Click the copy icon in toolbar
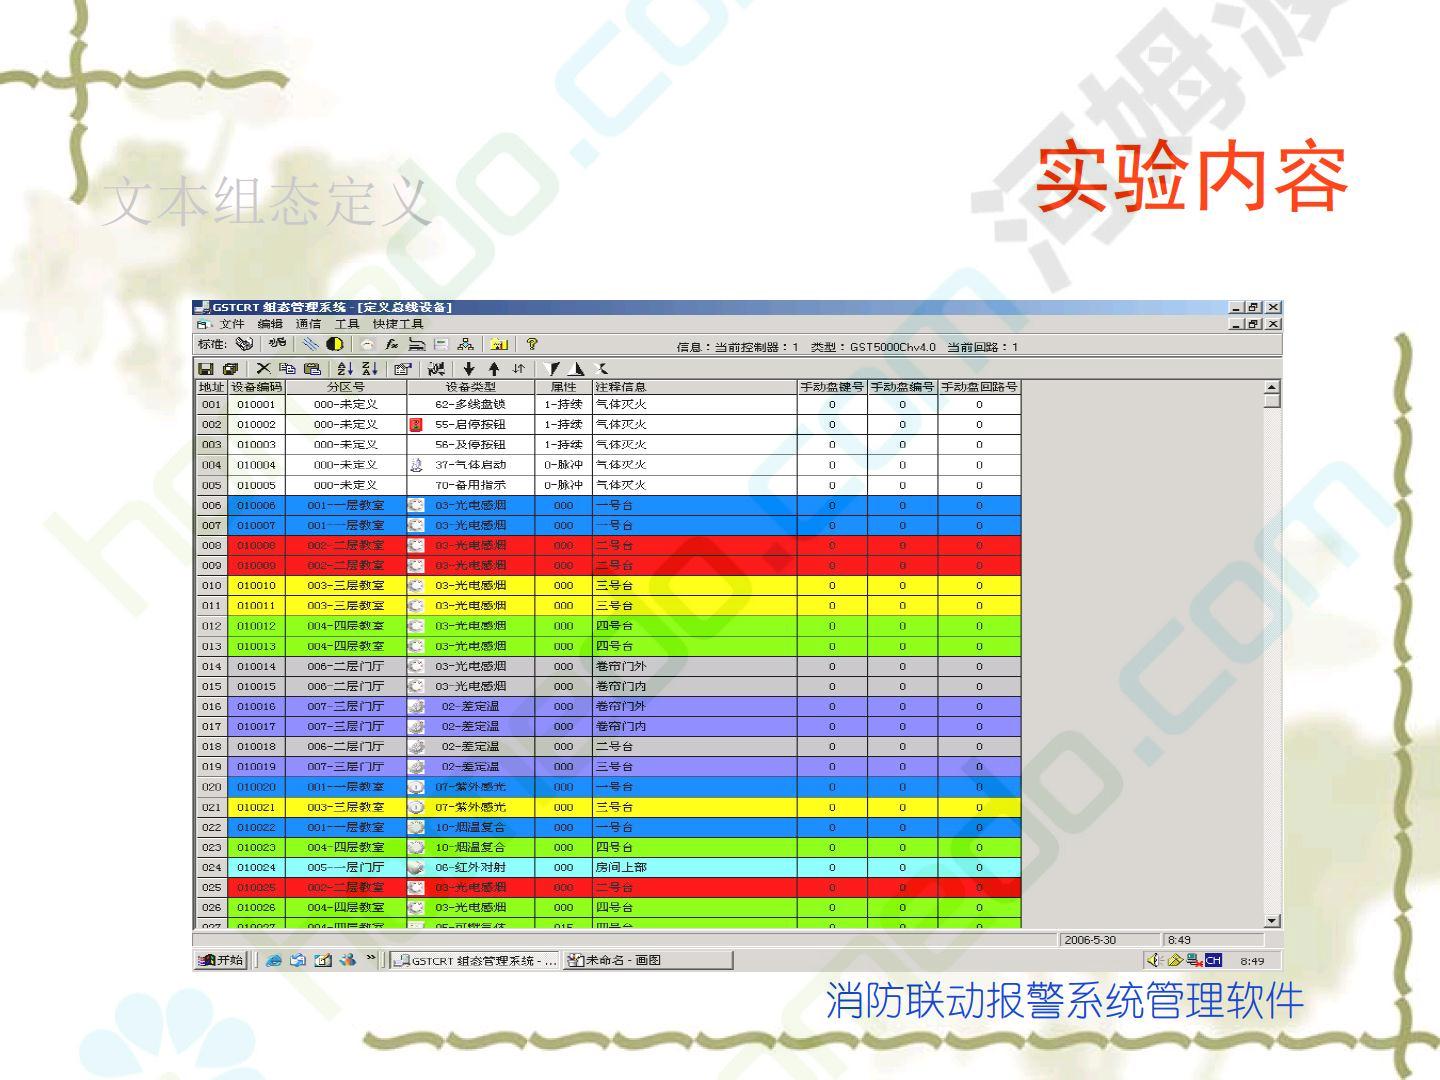 click(288, 368)
